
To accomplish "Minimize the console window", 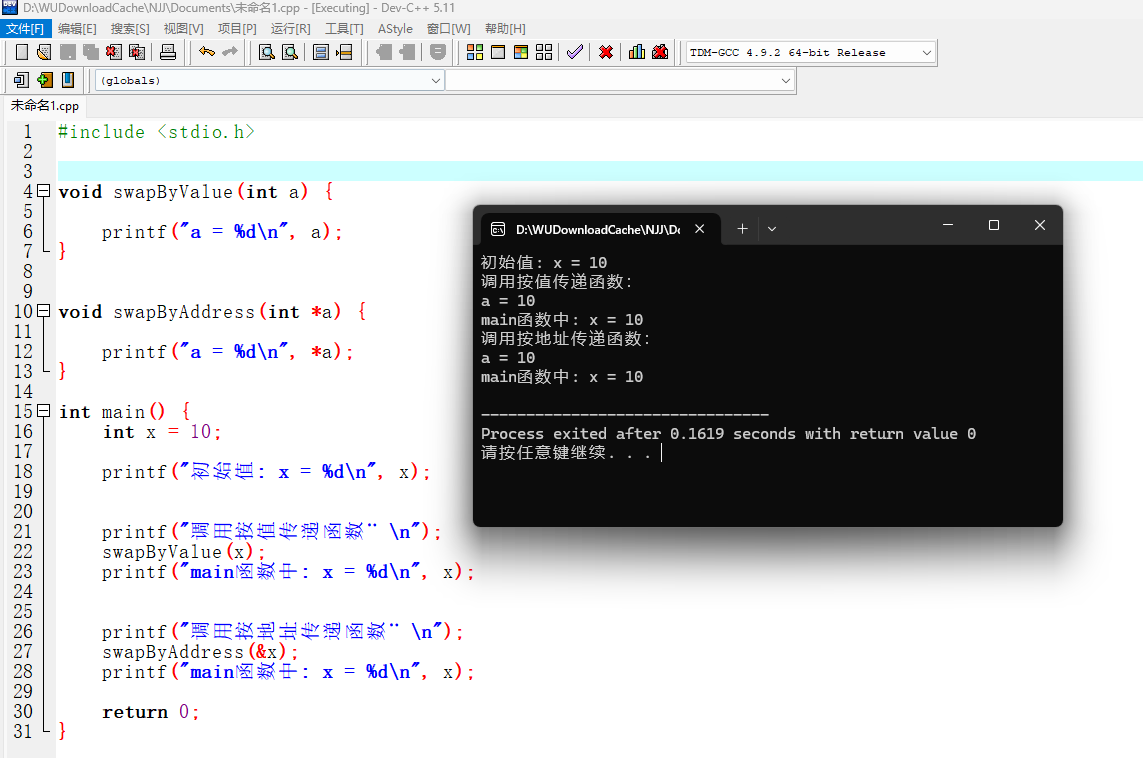I will (948, 225).
